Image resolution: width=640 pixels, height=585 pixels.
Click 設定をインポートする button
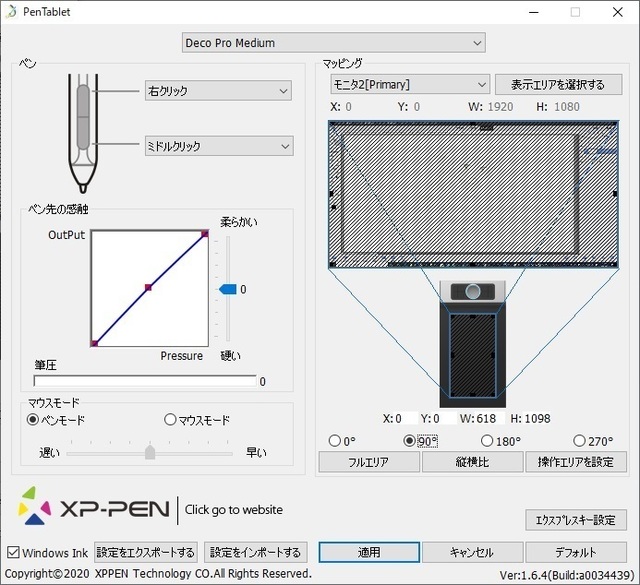point(256,552)
